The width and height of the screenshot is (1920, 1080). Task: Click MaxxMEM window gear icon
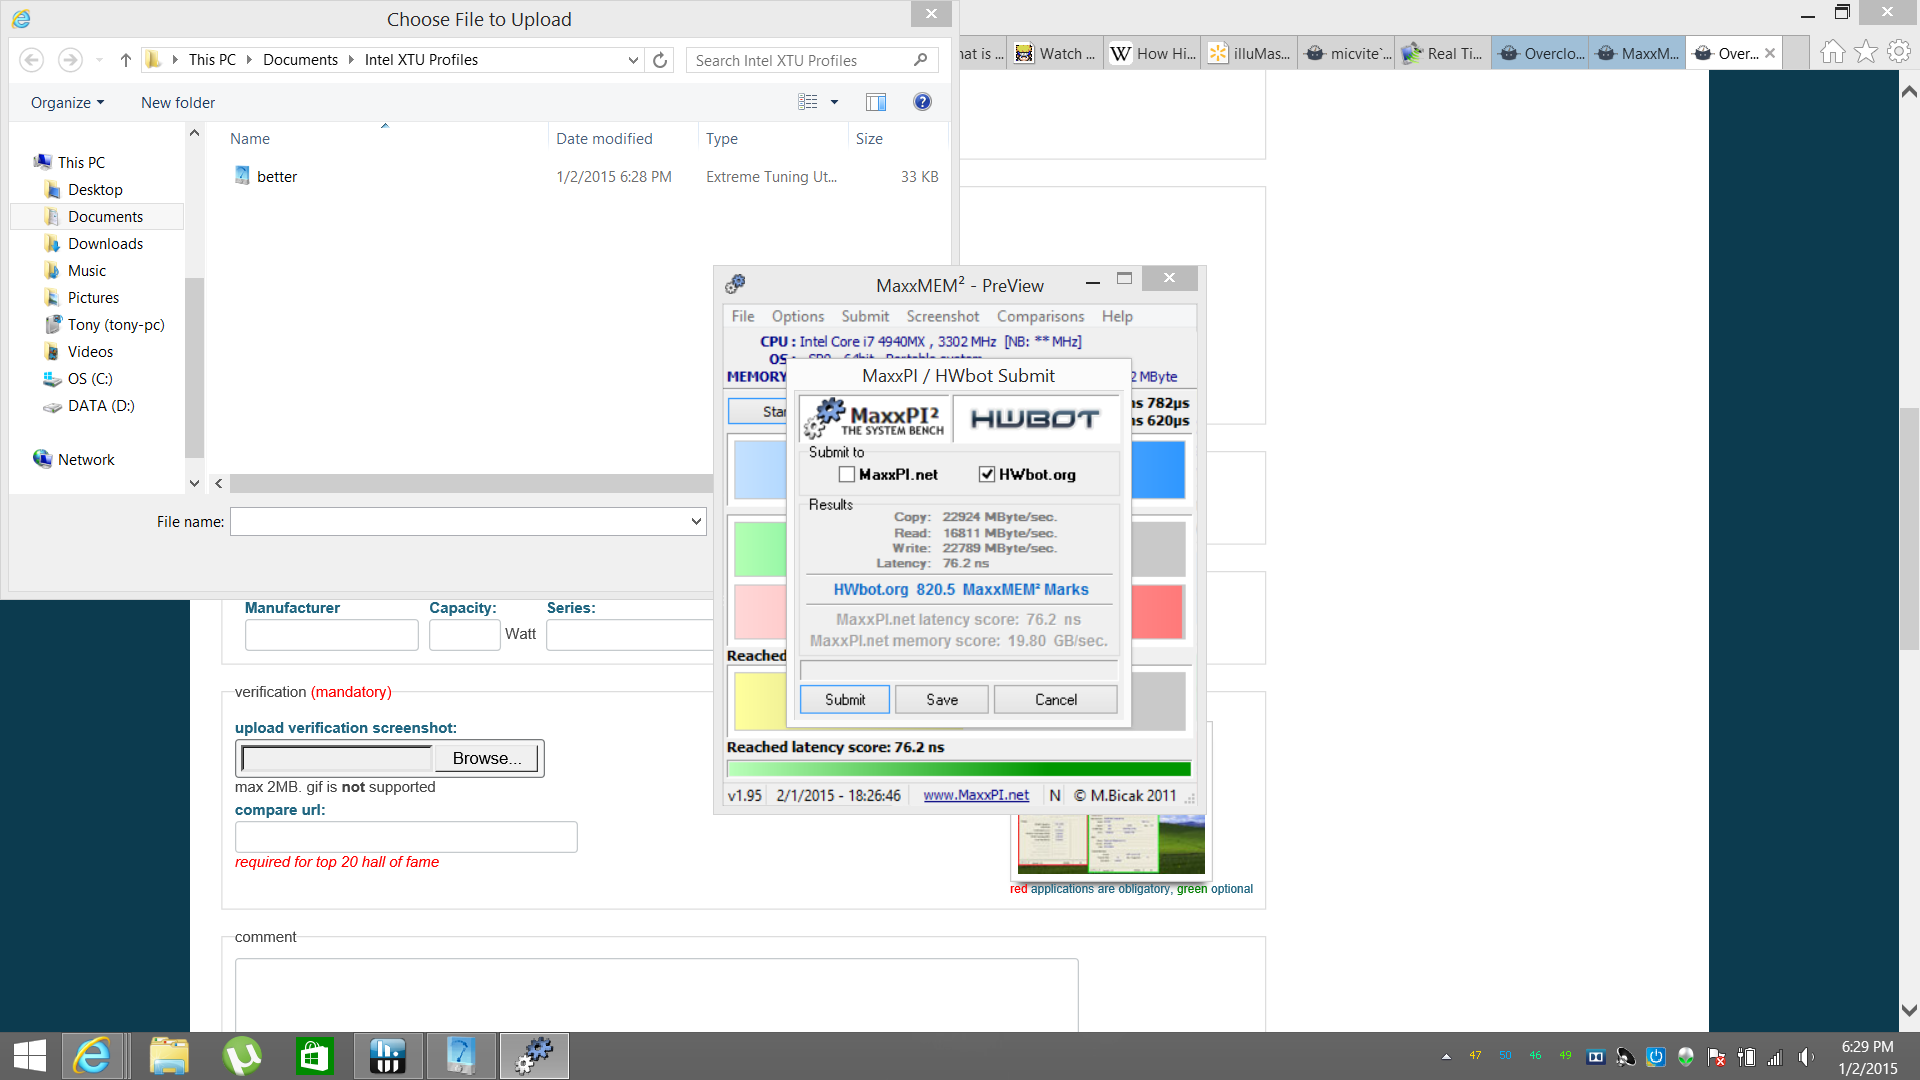[x=735, y=285]
